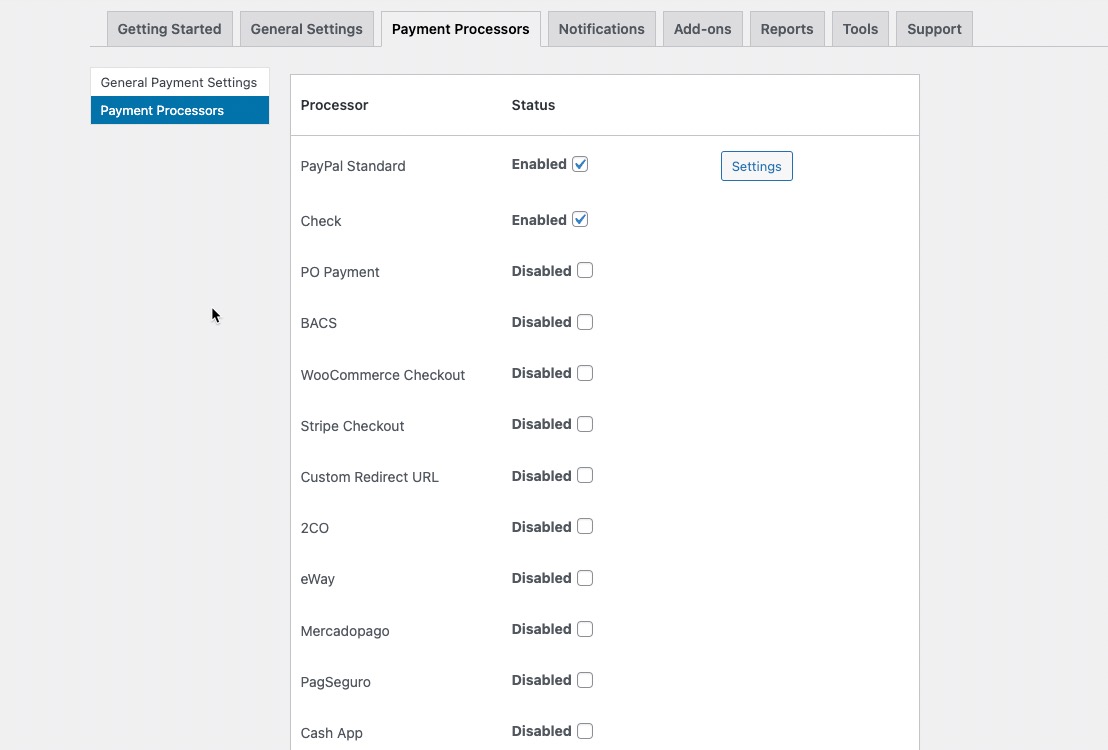Uncheck the Check payment processor
Viewport: 1108px width, 750px height.
click(x=580, y=220)
